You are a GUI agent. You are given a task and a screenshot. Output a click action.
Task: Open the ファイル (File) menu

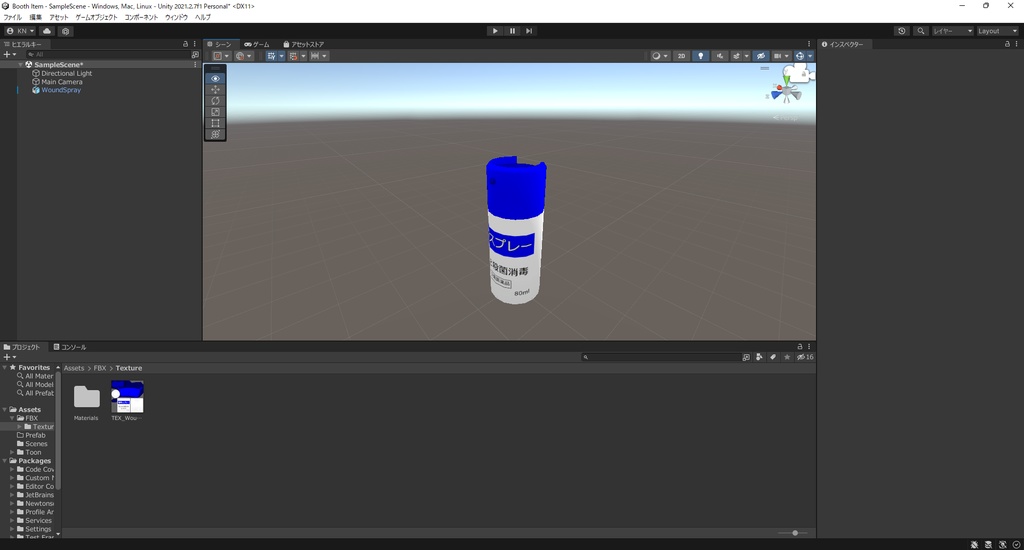12,17
